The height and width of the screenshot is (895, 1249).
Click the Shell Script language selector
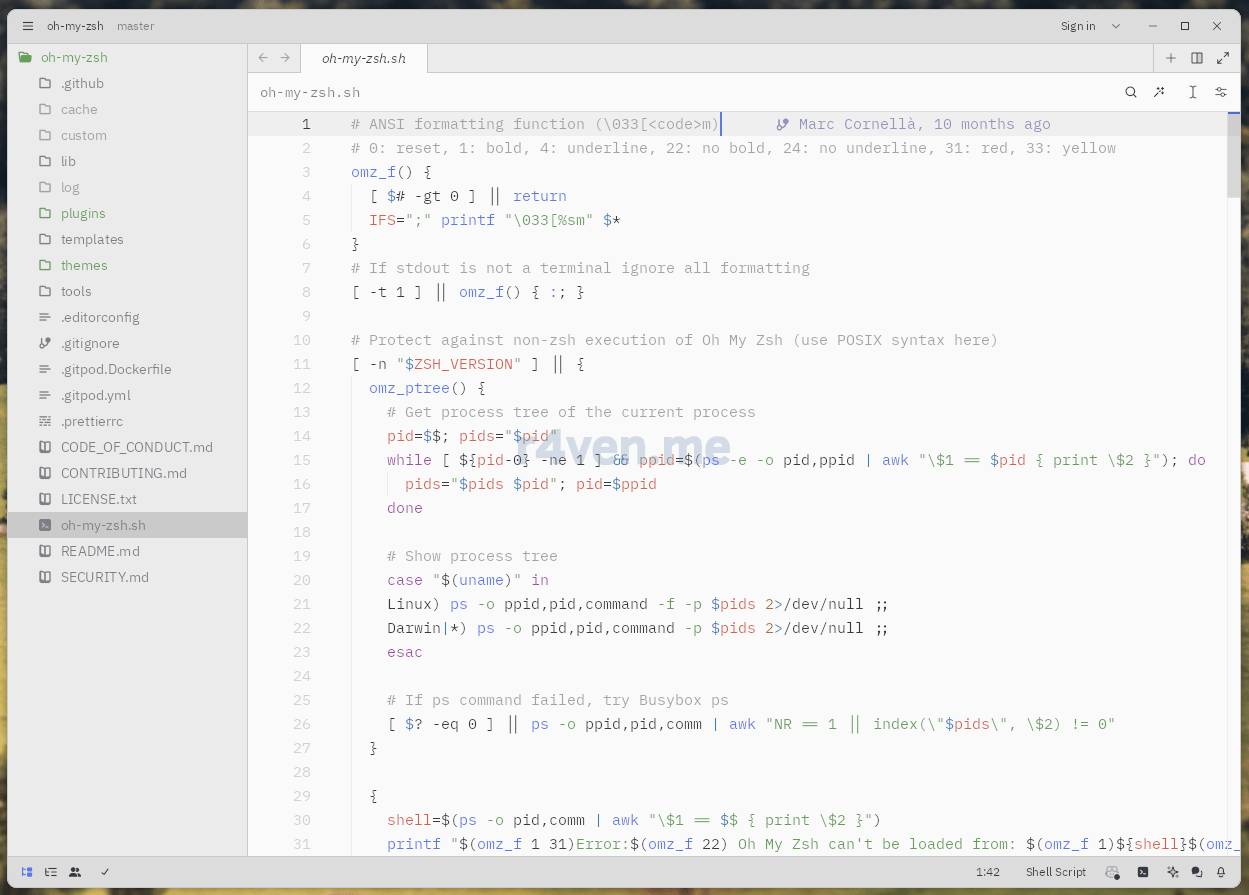pos(1055,872)
